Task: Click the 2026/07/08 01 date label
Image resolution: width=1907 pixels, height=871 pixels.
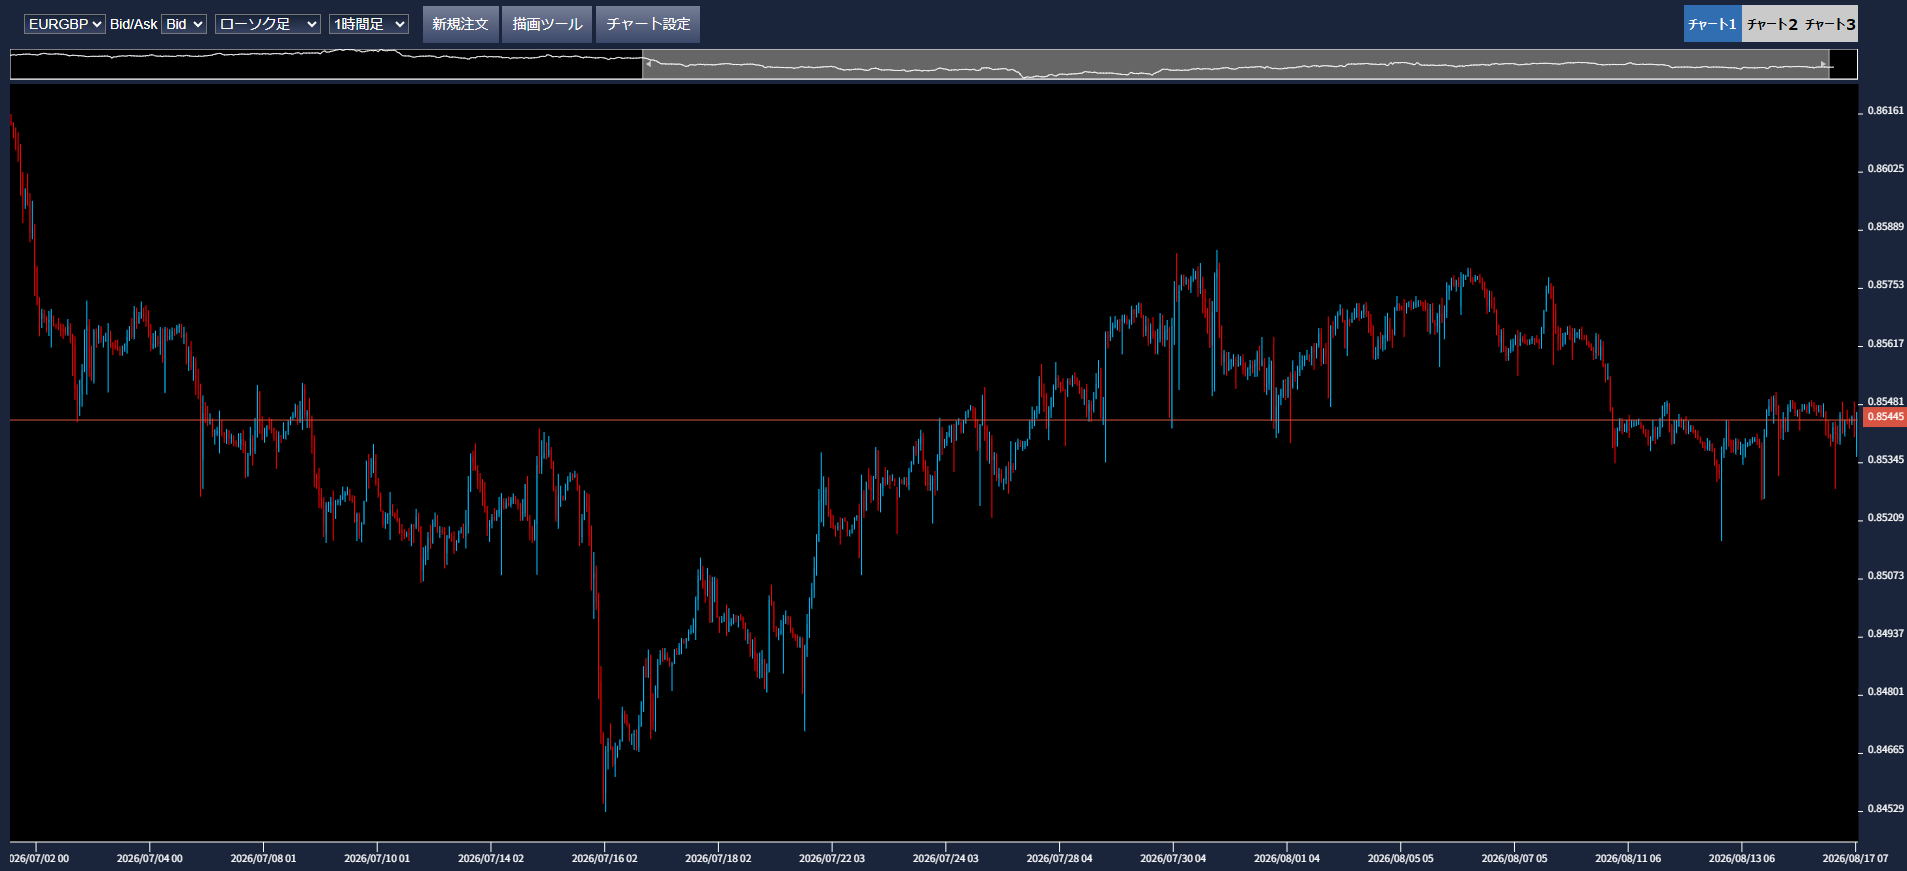Action: click(263, 859)
